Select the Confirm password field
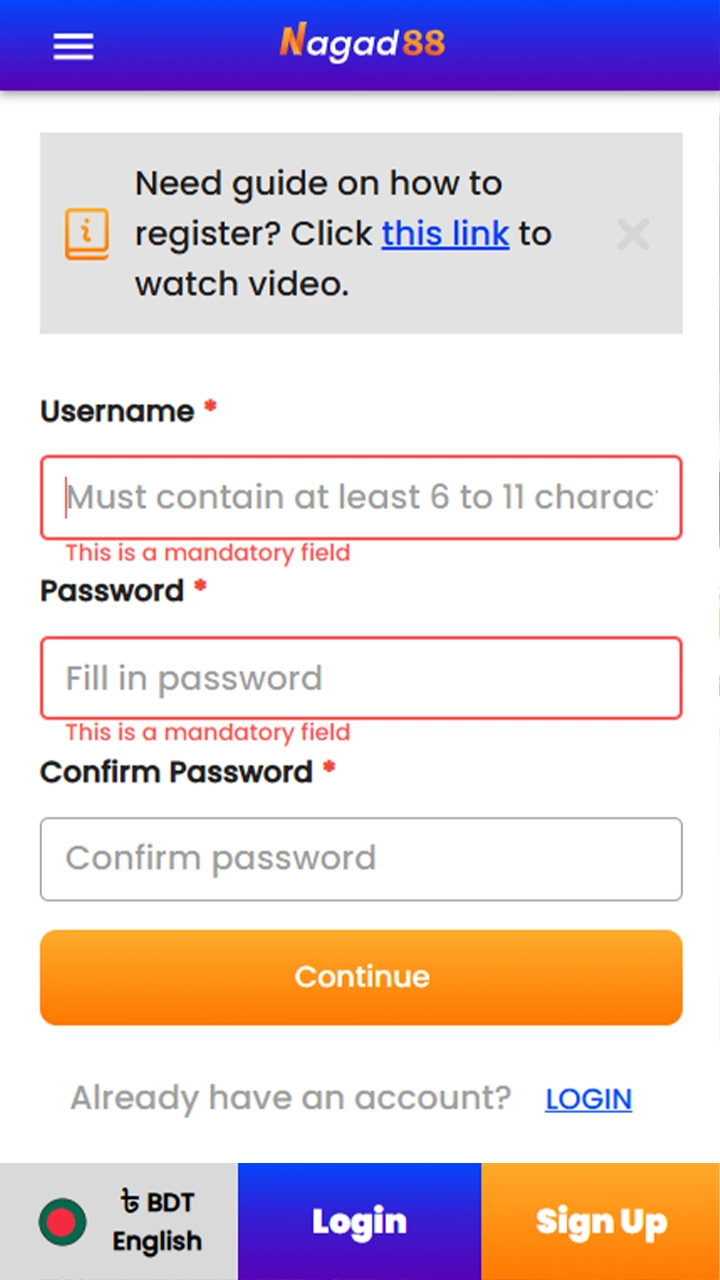 pos(361,859)
